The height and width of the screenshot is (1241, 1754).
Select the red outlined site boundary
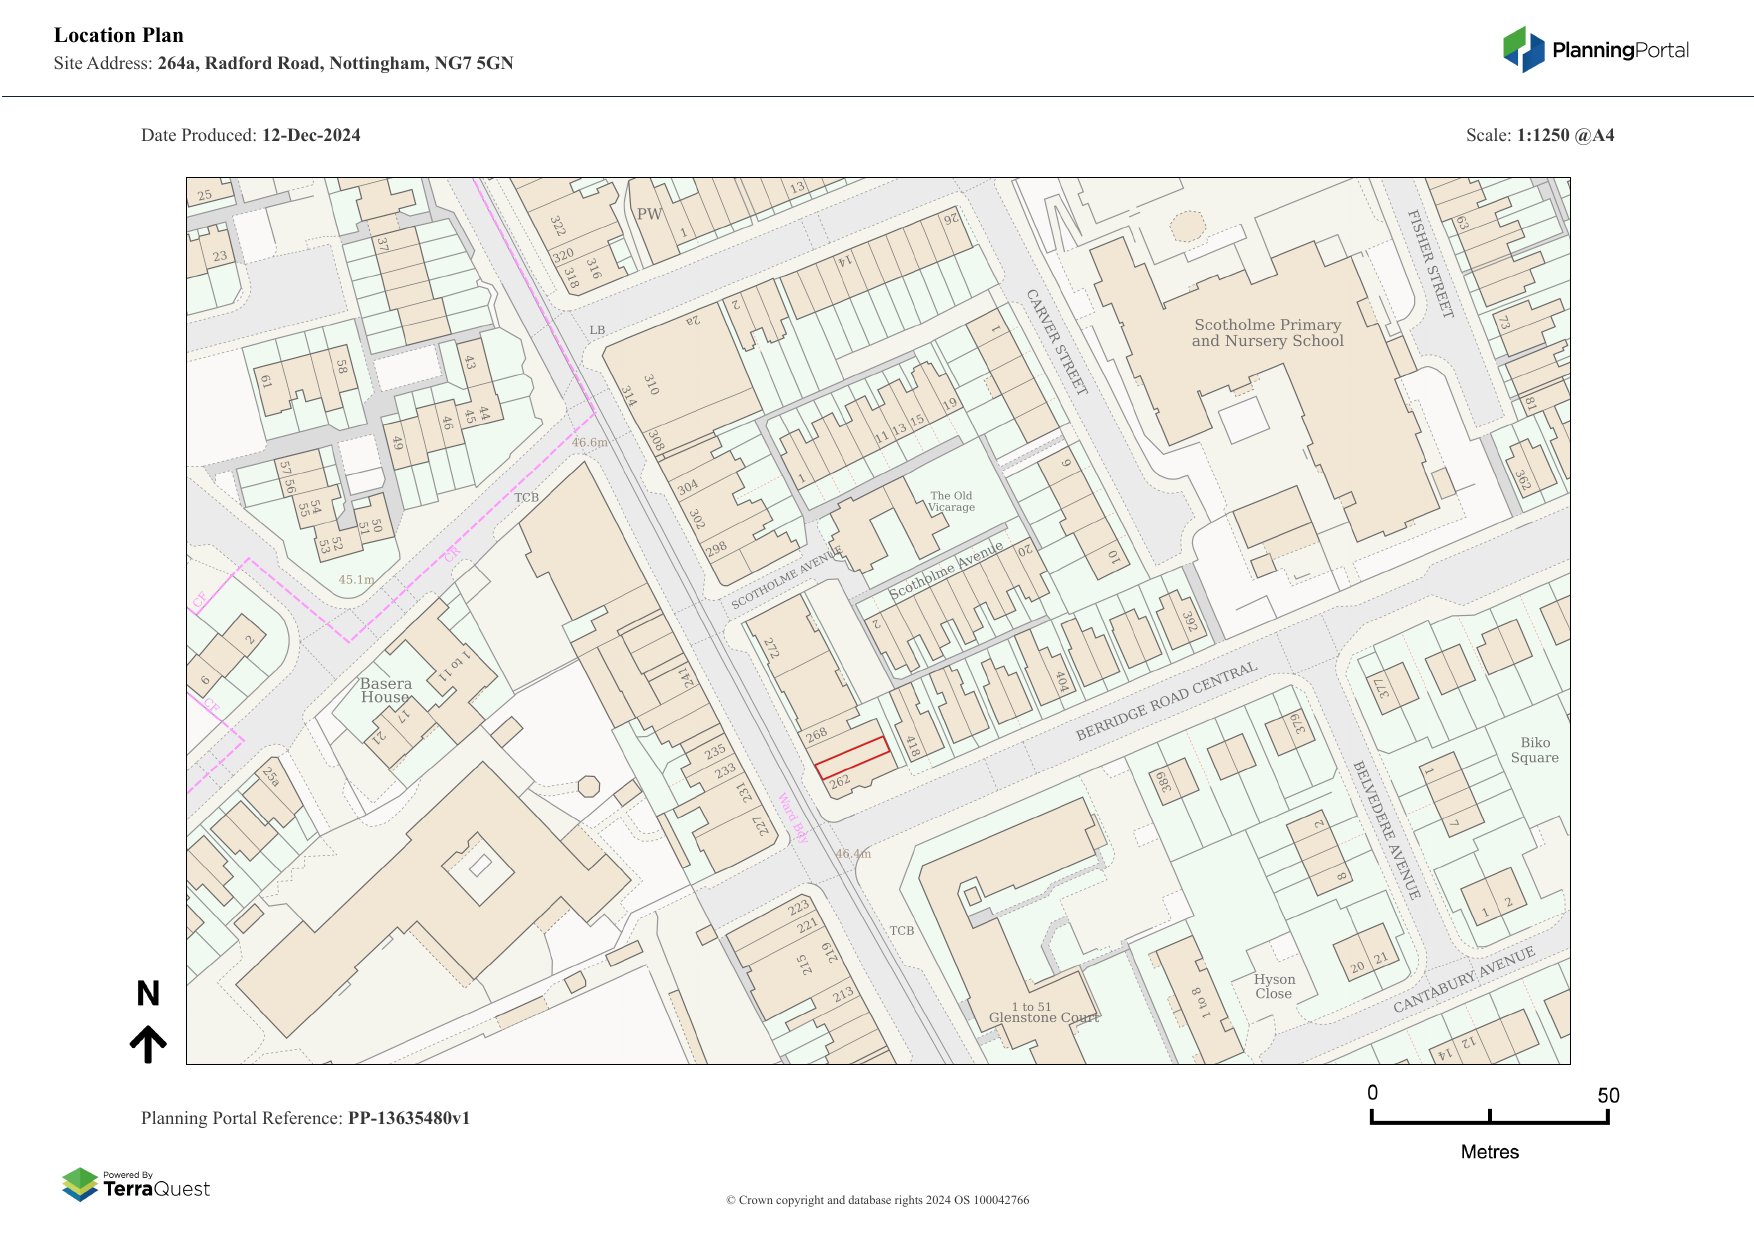pos(852,757)
